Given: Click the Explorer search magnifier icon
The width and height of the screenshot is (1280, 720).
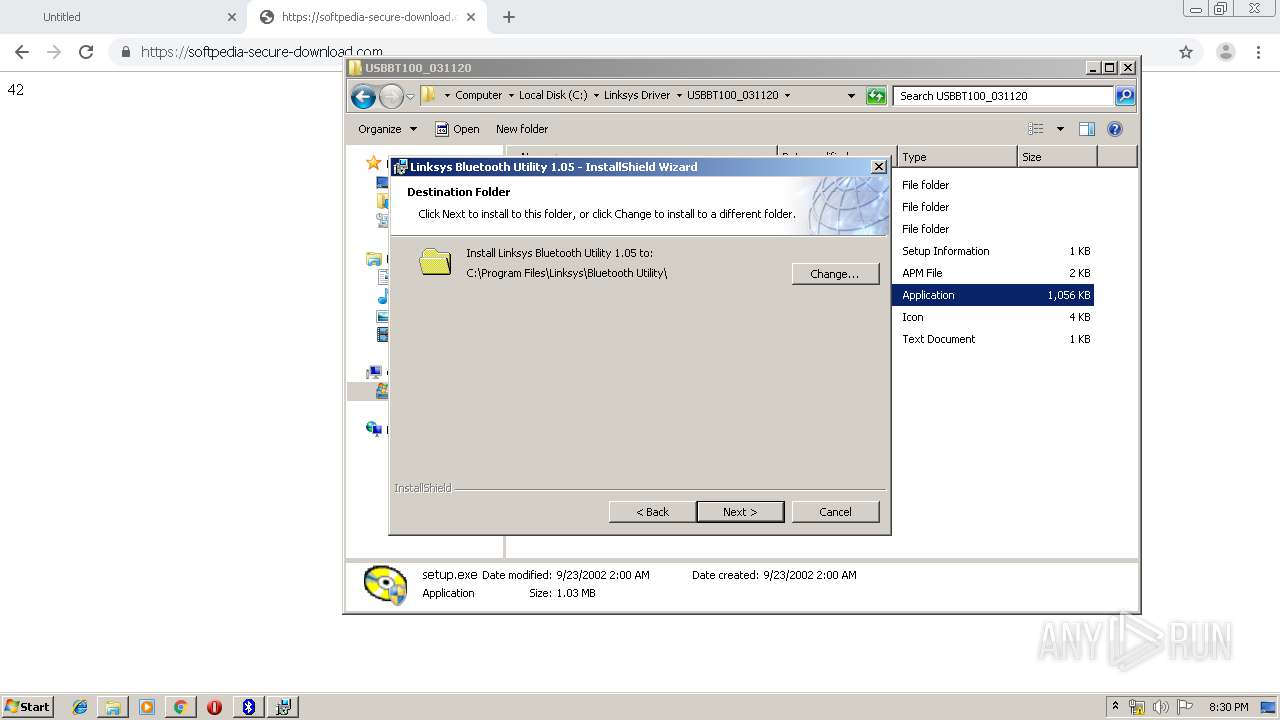Looking at the screenshot, I should [1125, 96].
